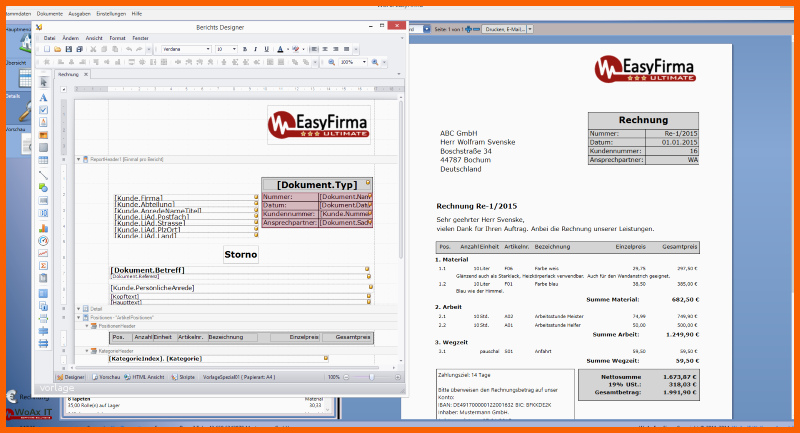Image resolution: width=800 pixels, height=433 pixels.
Task: Select the pointer tool in the toolbox
Action: pos(43,85)
